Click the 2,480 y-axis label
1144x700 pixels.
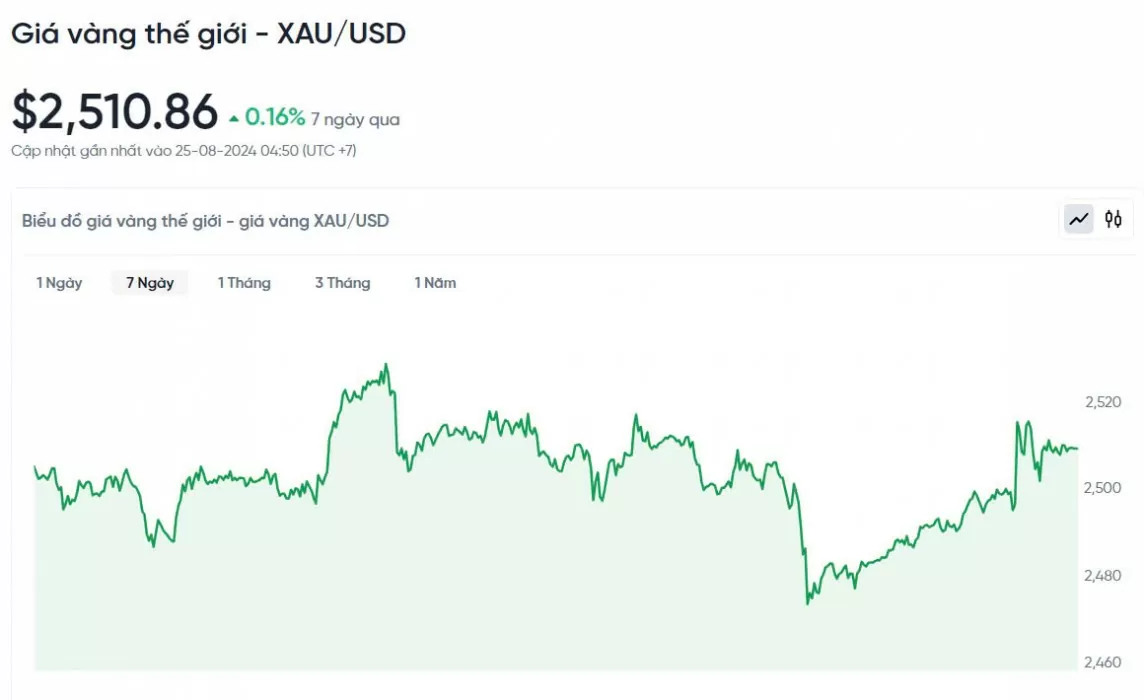1102,575
